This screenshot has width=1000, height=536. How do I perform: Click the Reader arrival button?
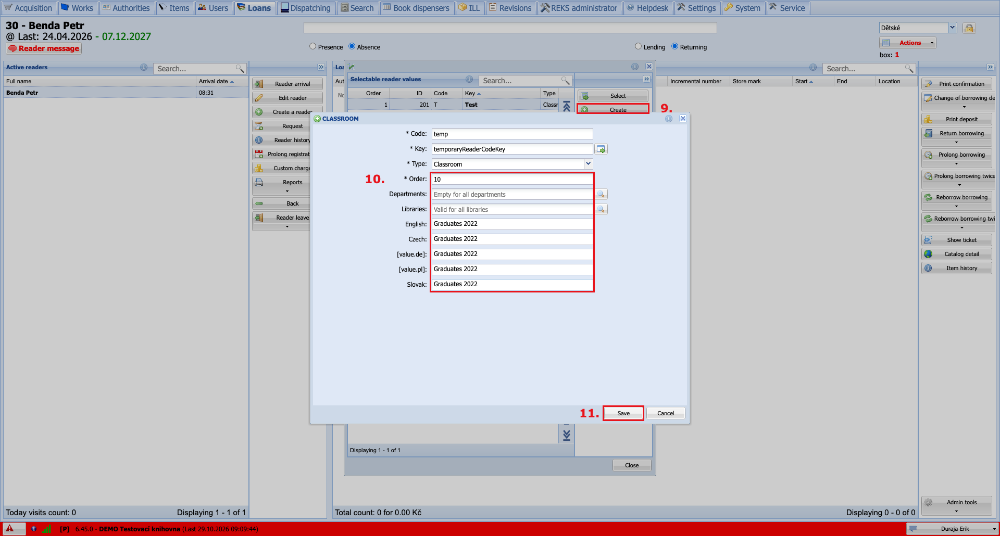(x=288, y=84)
